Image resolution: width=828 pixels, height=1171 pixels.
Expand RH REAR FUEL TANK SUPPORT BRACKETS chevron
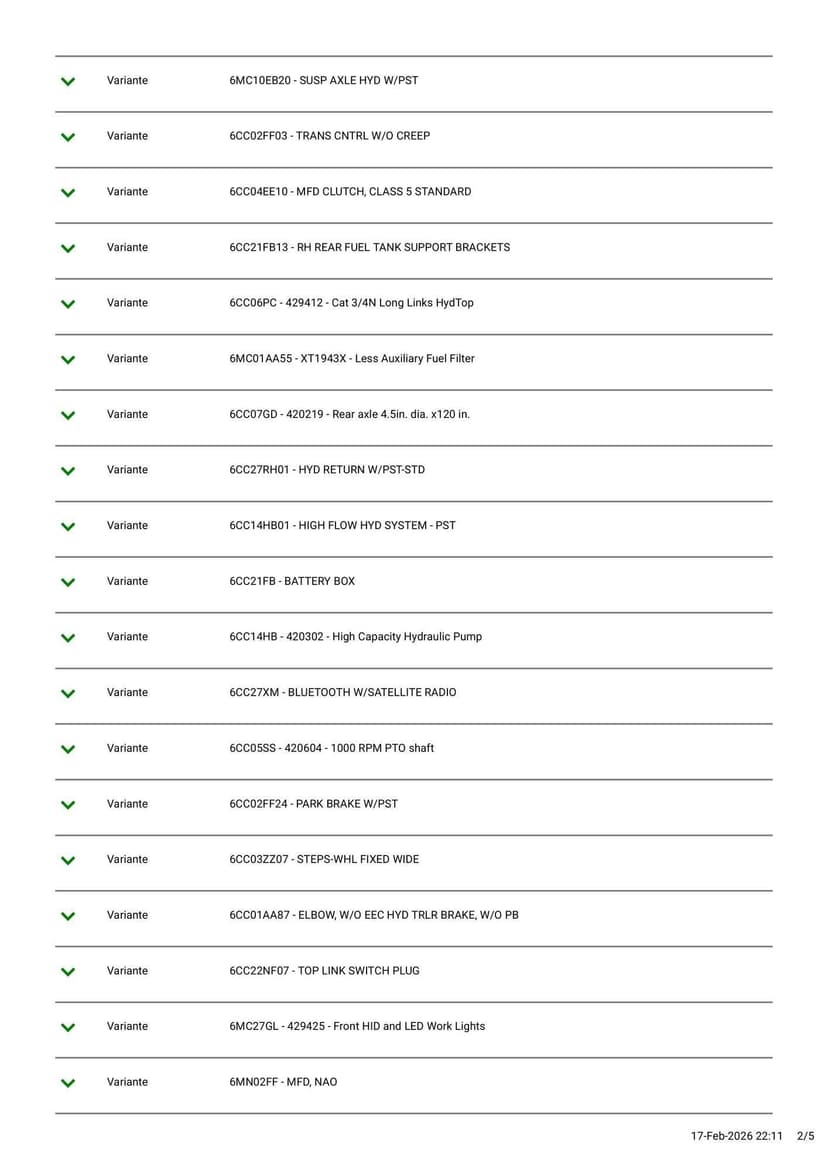click(x=68, y=248)
